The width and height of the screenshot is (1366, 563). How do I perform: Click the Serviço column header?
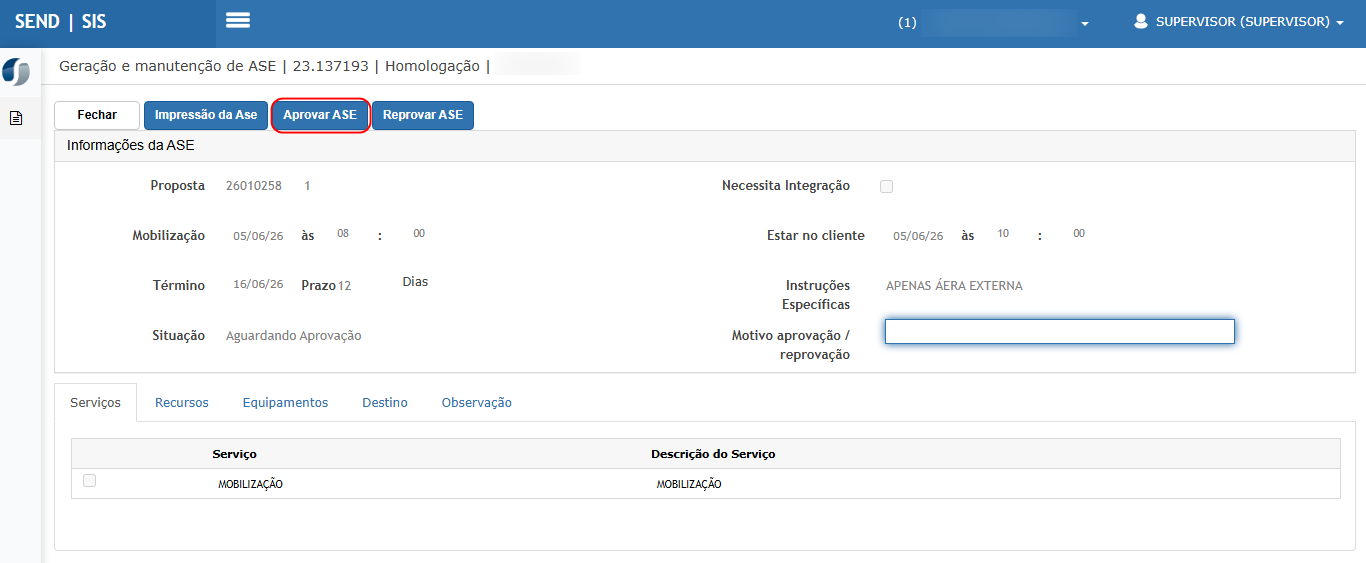click(x=234, y=454)
